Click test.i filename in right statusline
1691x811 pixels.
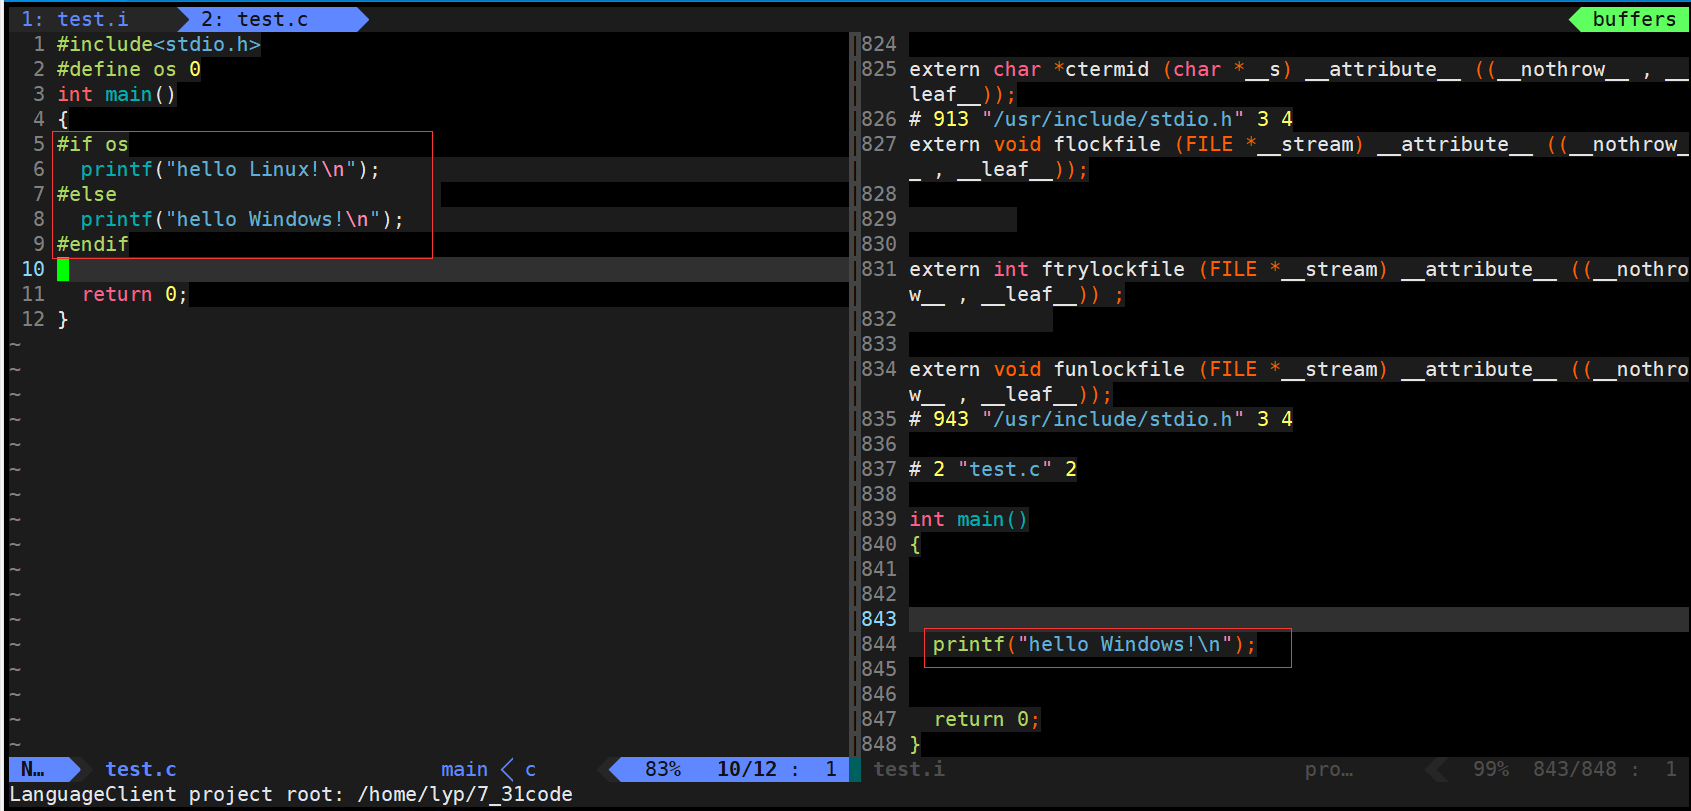(x=909, y=769)
